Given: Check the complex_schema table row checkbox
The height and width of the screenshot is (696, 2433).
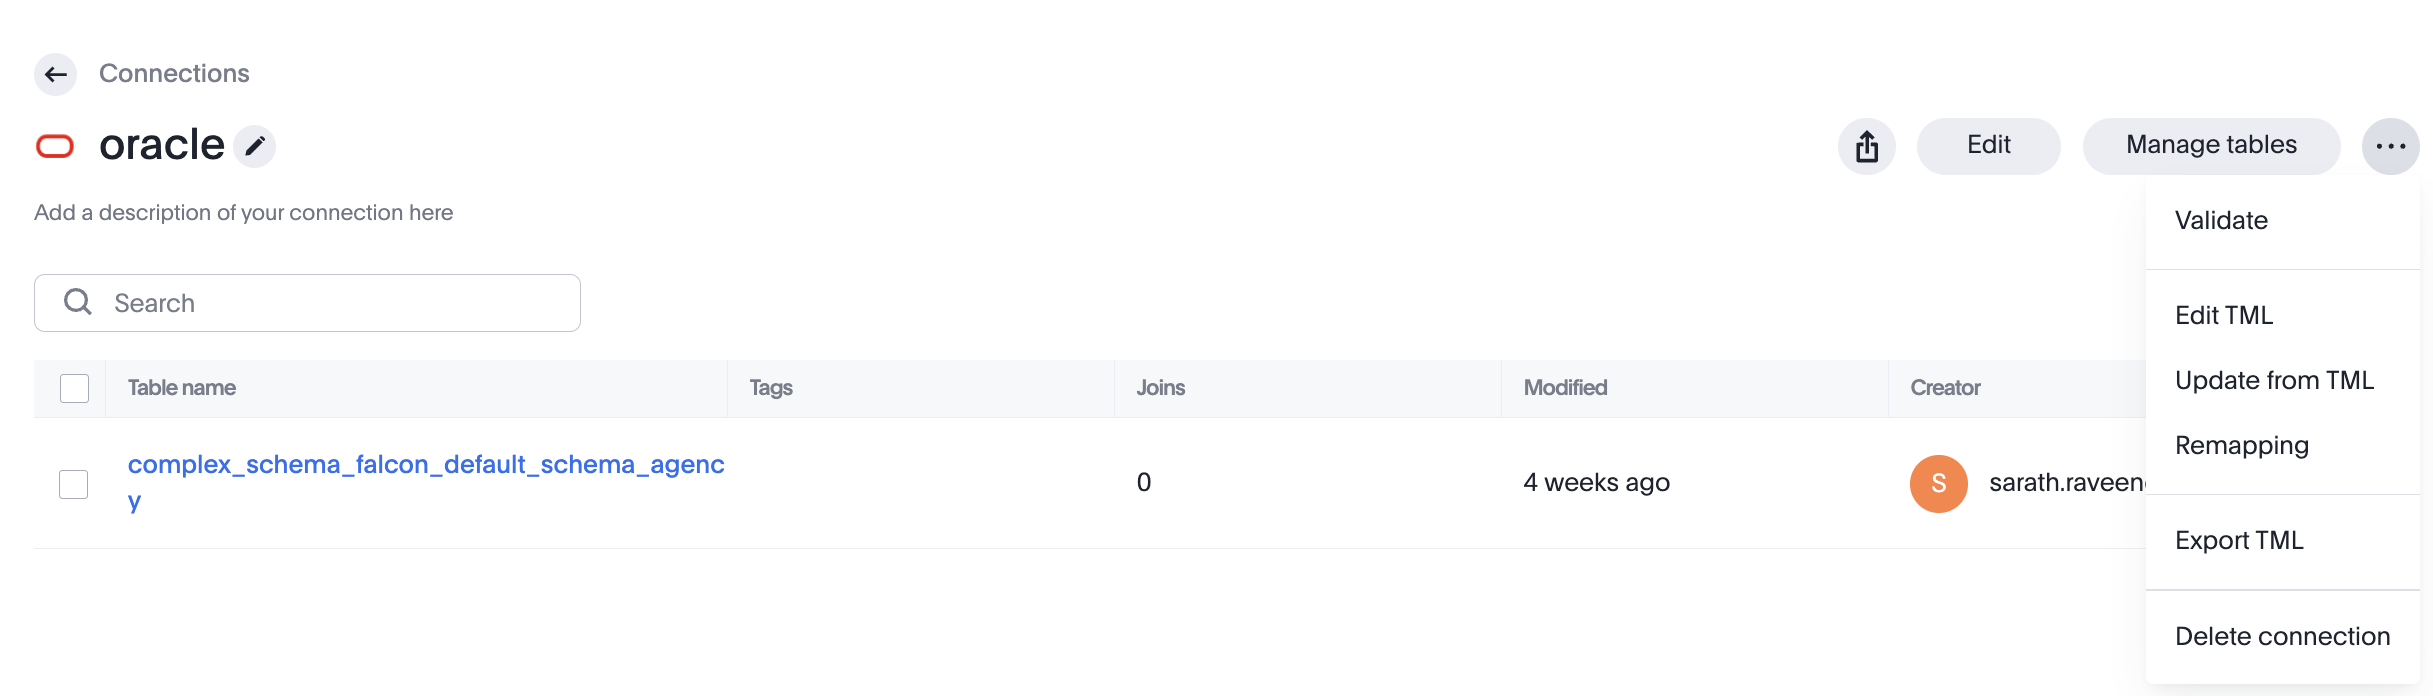Looking at the screenshot, I should (x=74, y=484).
